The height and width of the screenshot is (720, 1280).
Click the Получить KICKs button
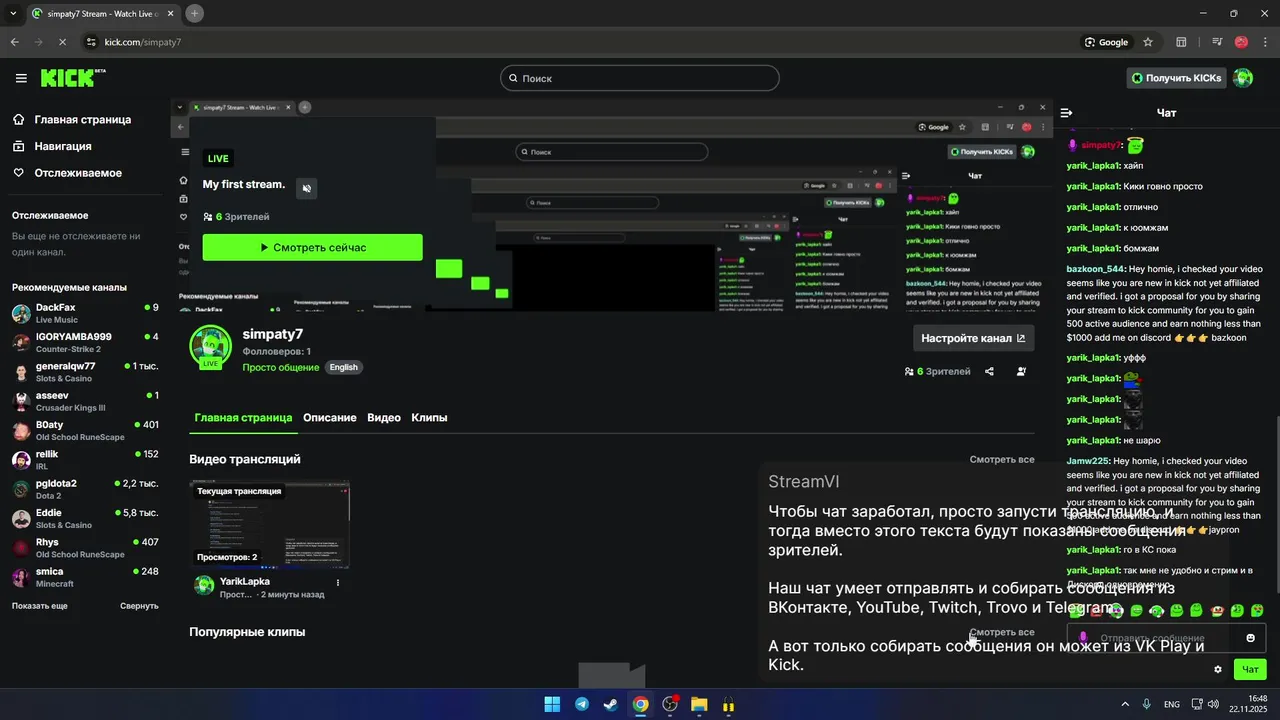tap(1176, 78)
